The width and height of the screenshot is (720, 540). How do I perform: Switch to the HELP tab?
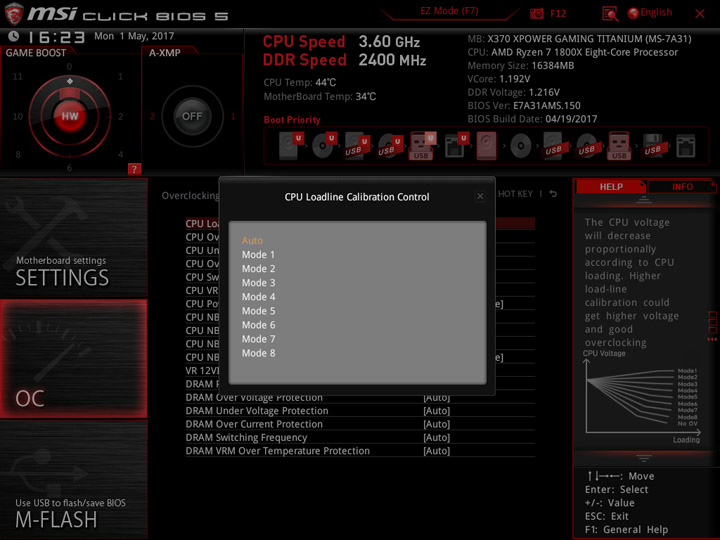coord(611,186)
